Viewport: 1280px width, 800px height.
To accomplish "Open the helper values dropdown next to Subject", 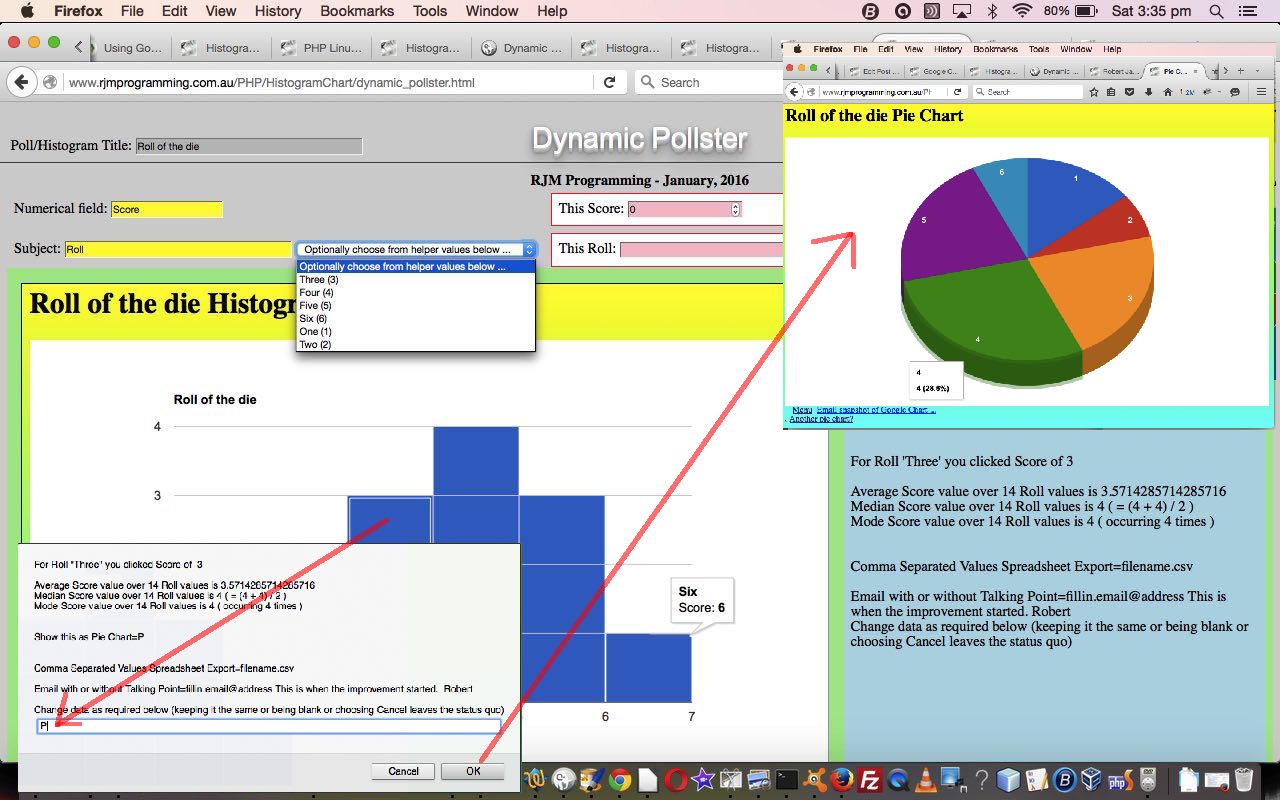I will (x=416, y=249).
